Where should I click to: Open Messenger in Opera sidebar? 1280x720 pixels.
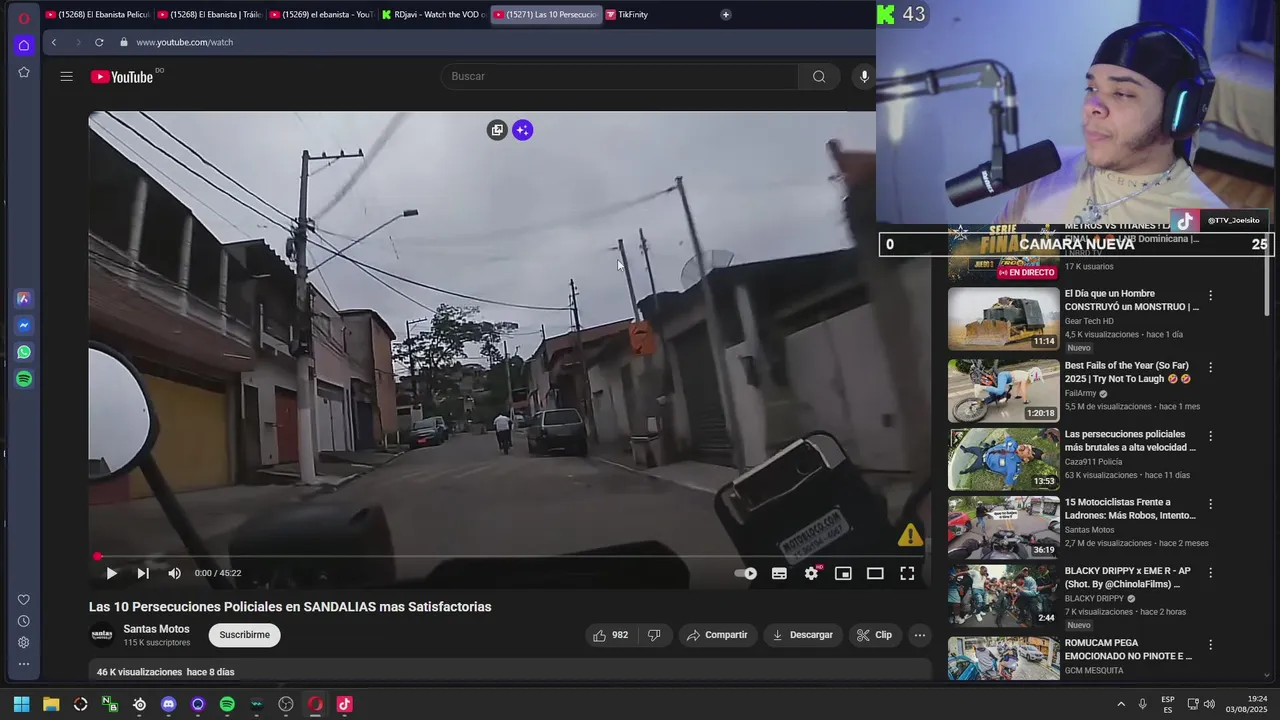coord(24,325)
